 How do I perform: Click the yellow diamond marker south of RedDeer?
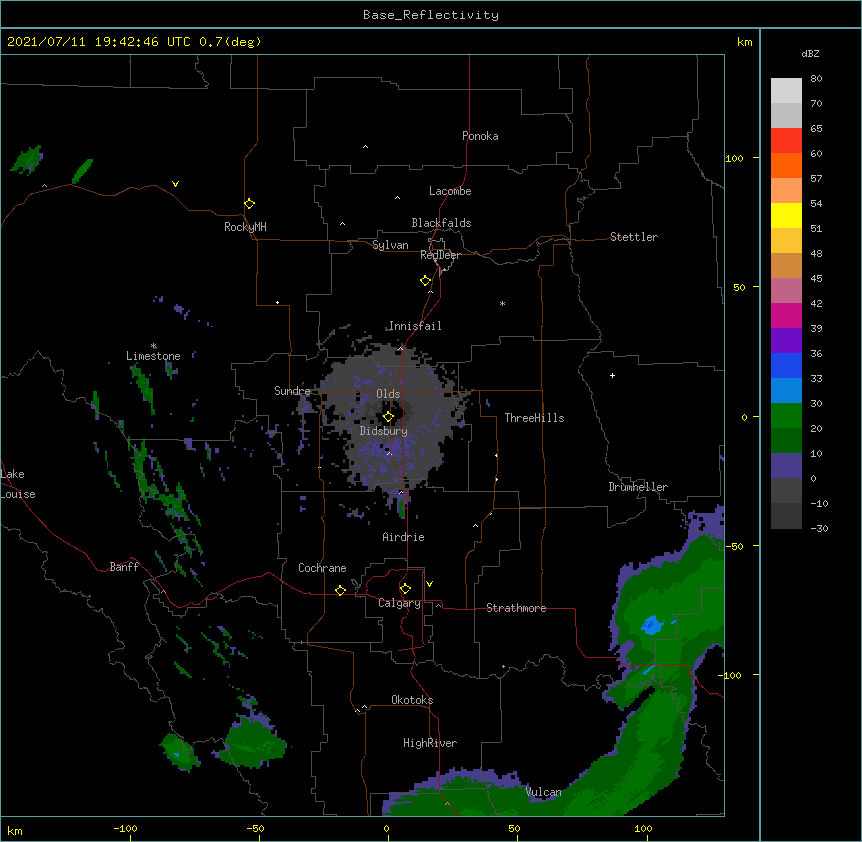426,281
